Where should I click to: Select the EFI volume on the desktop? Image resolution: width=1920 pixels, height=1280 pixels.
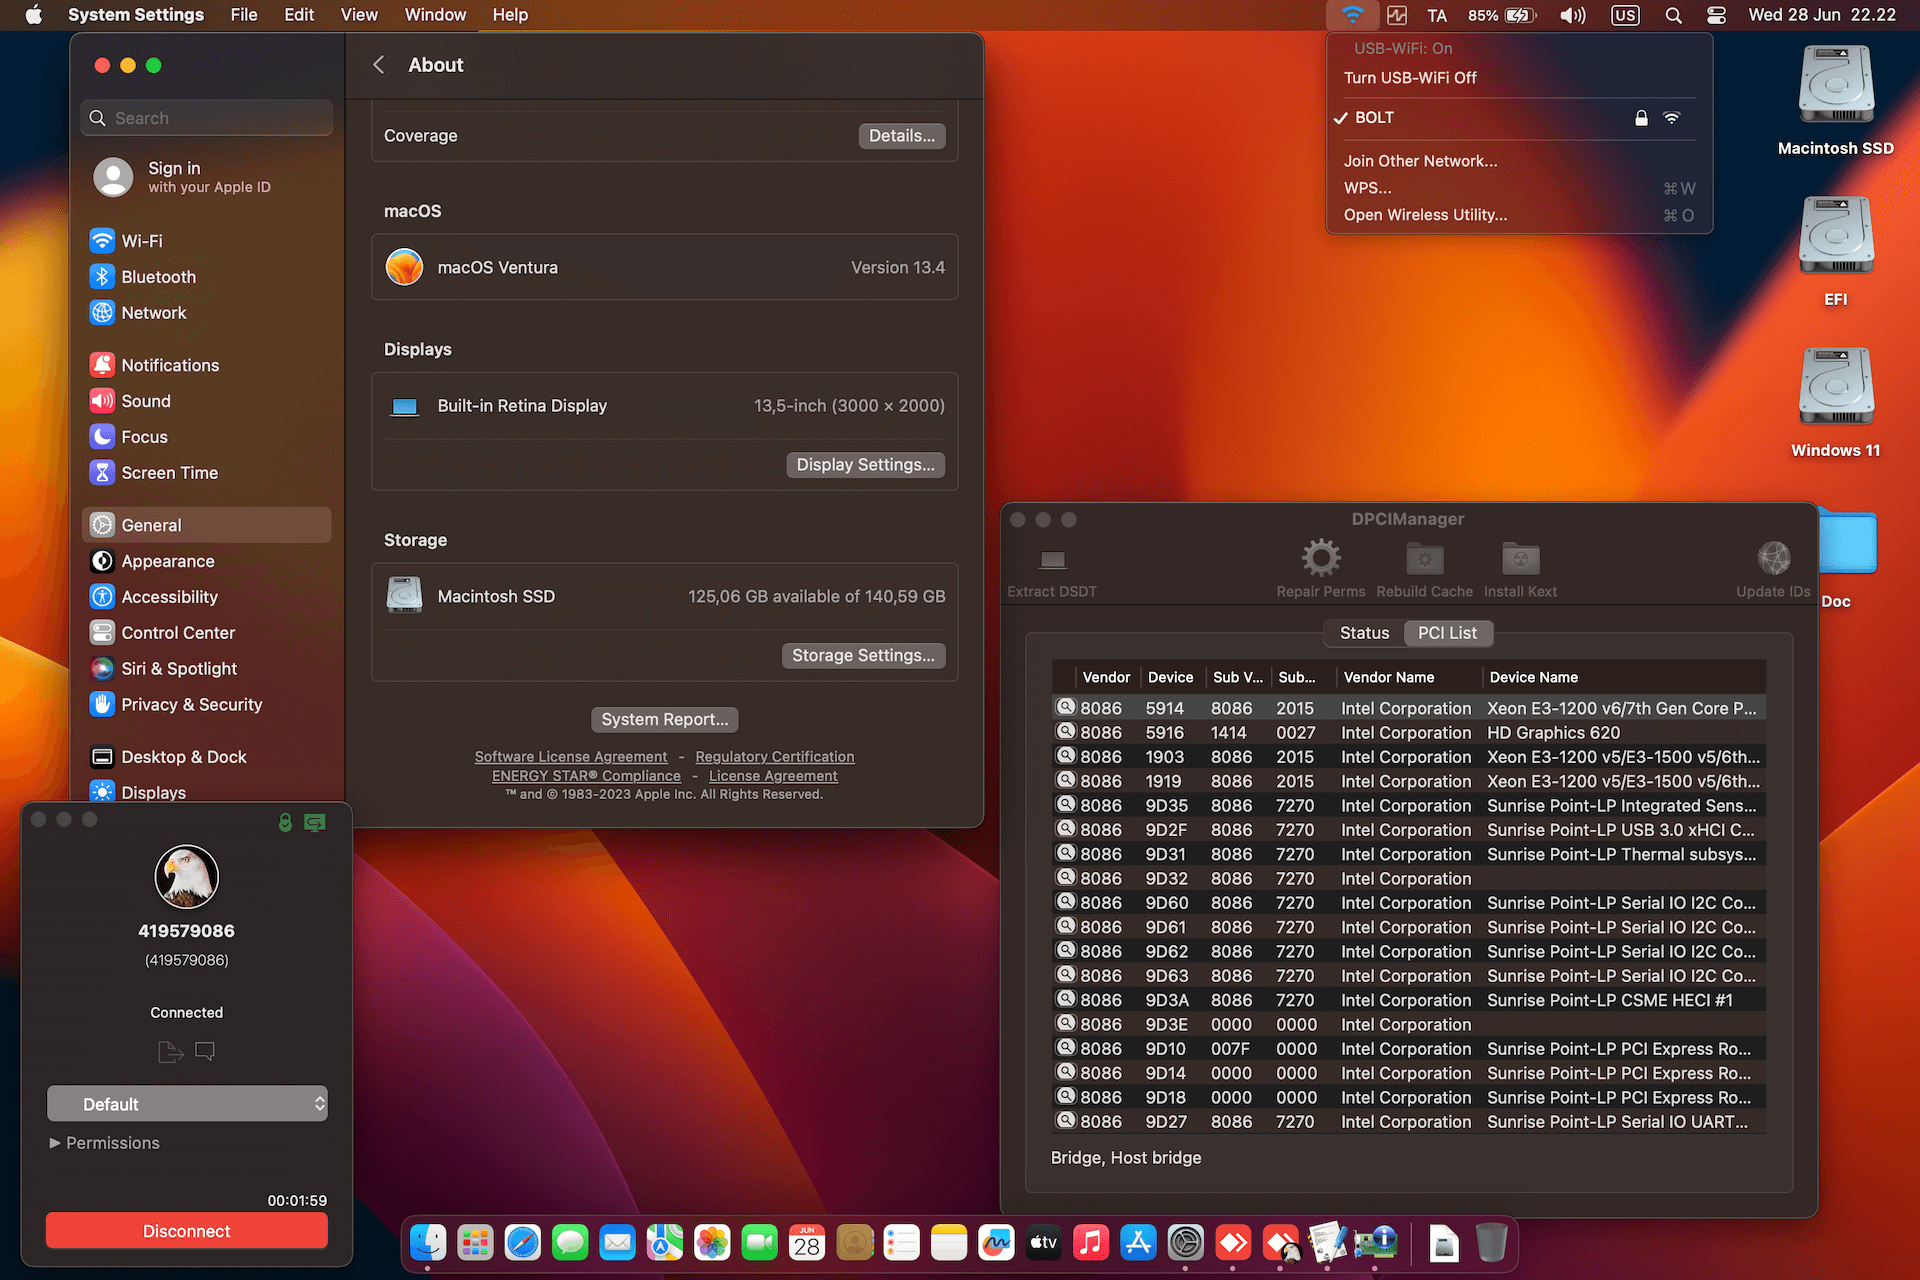coord(1836,250)
